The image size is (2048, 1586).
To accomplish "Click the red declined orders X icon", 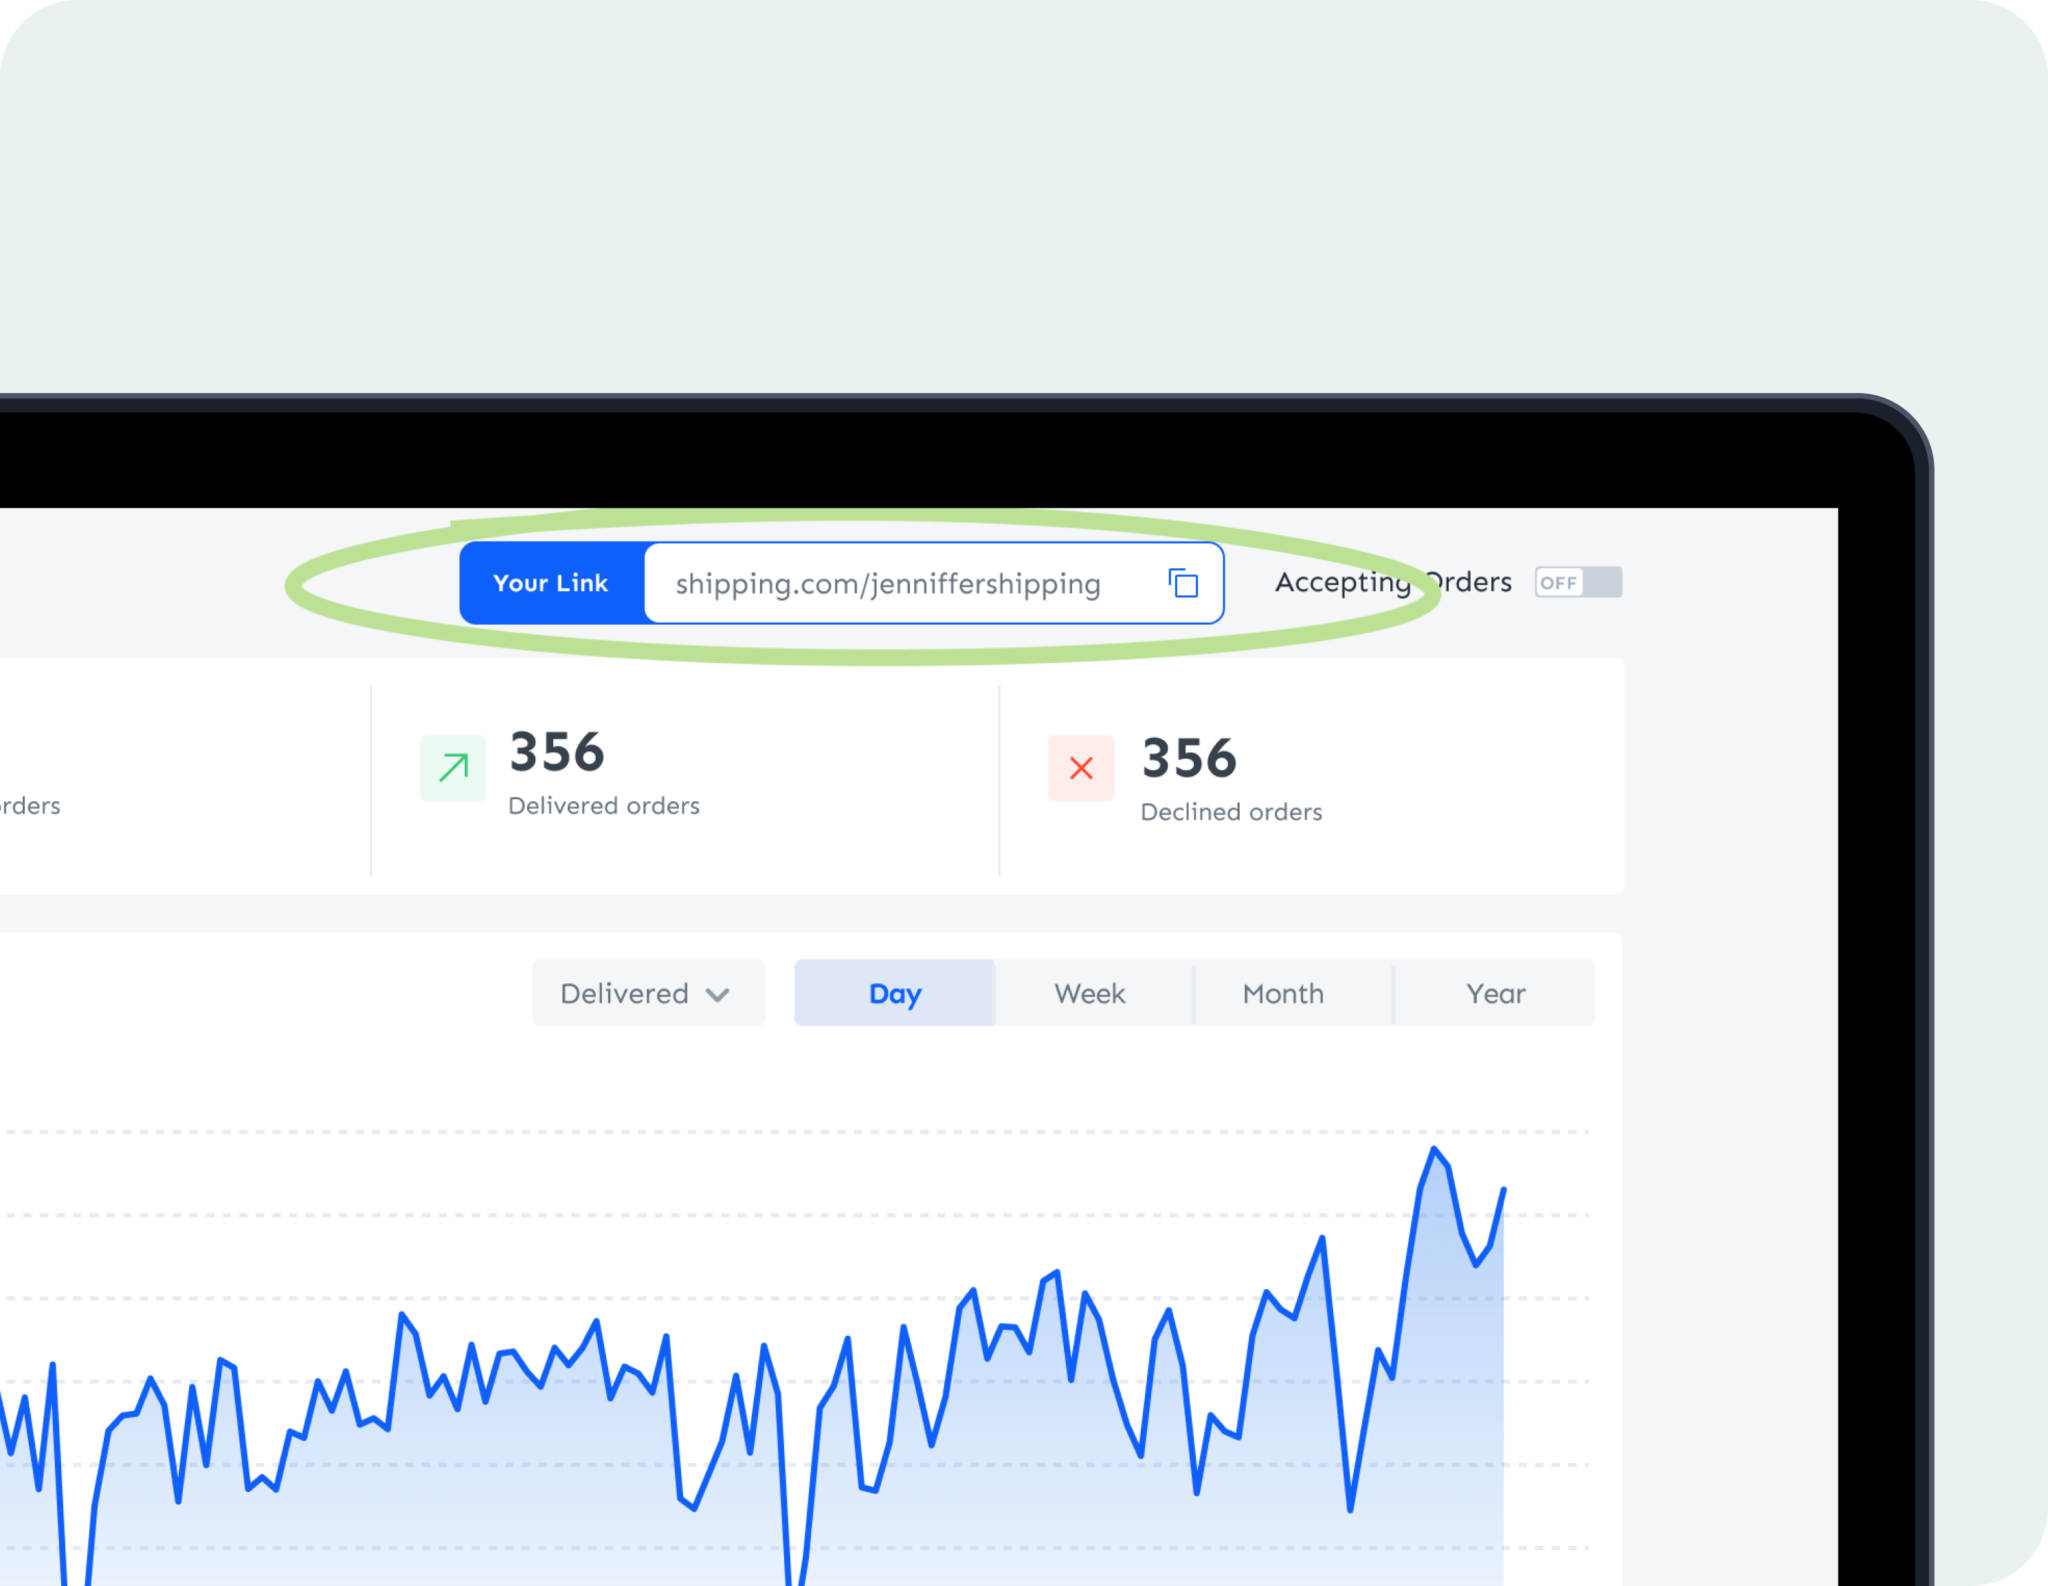I will pyautogui.click(x=1081, y=768).
